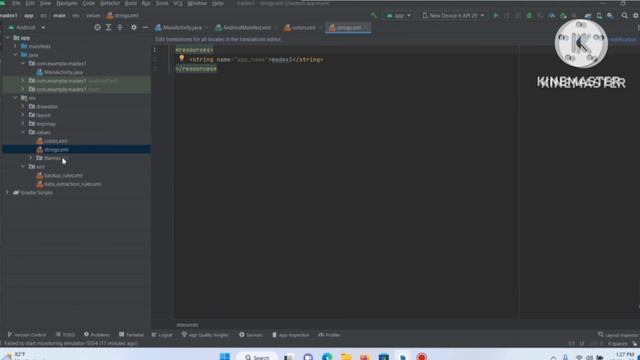The image size is (640, 360).
Task: Click the SDK Manager toolbar icon
Action: tap(610, 16)
